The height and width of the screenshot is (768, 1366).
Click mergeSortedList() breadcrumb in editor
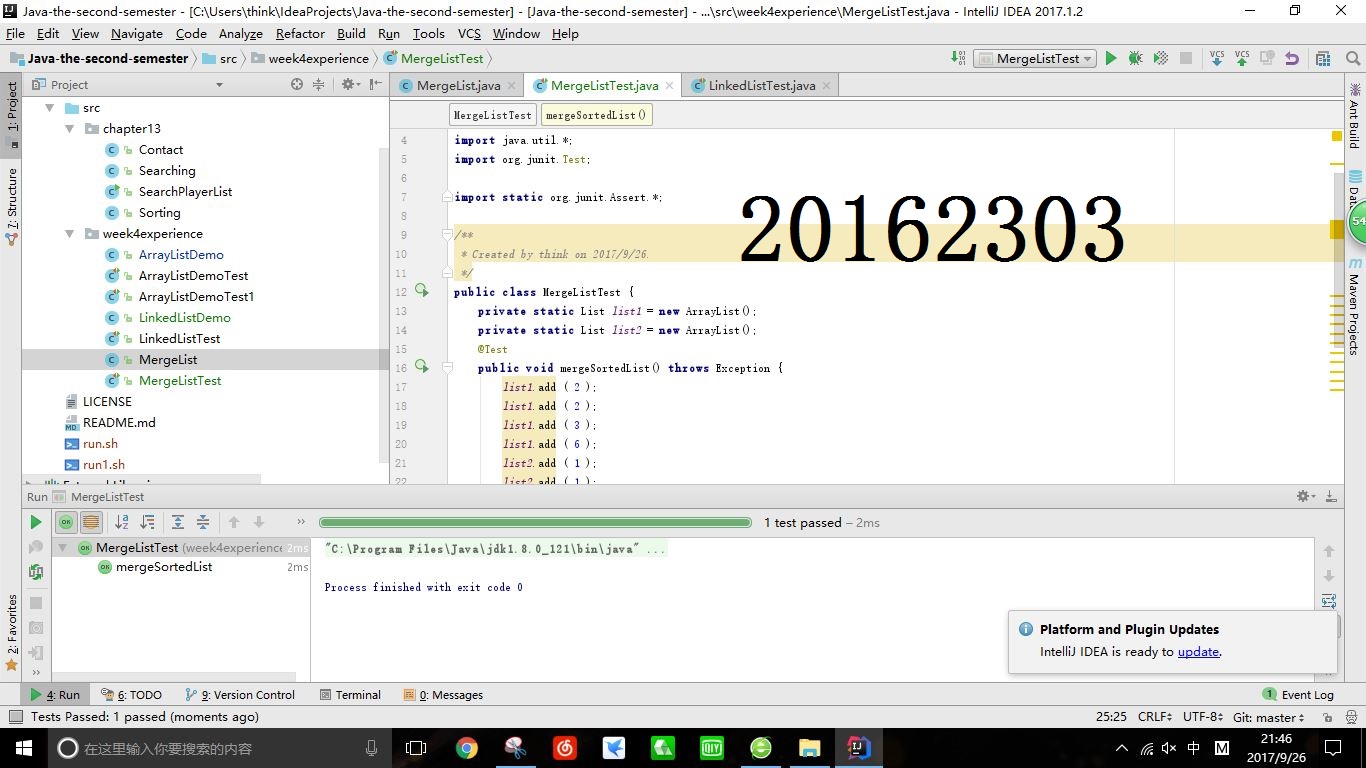(596, 115)
